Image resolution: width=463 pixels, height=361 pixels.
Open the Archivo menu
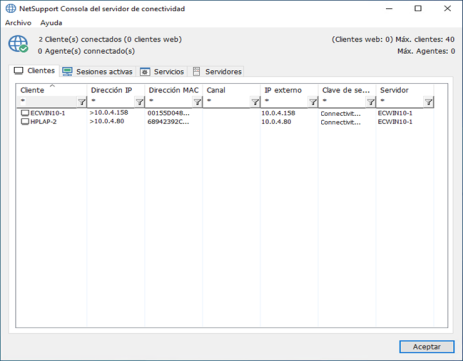point(18,23)
